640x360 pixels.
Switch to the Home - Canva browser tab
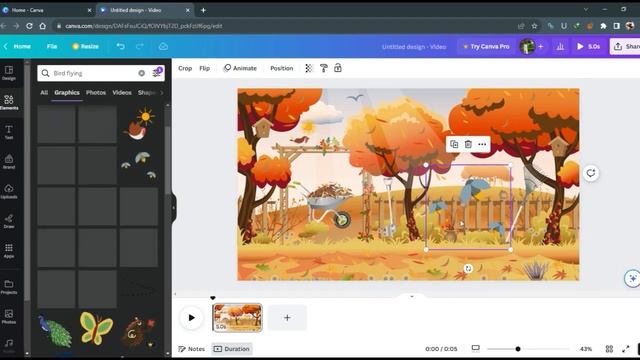47,10
